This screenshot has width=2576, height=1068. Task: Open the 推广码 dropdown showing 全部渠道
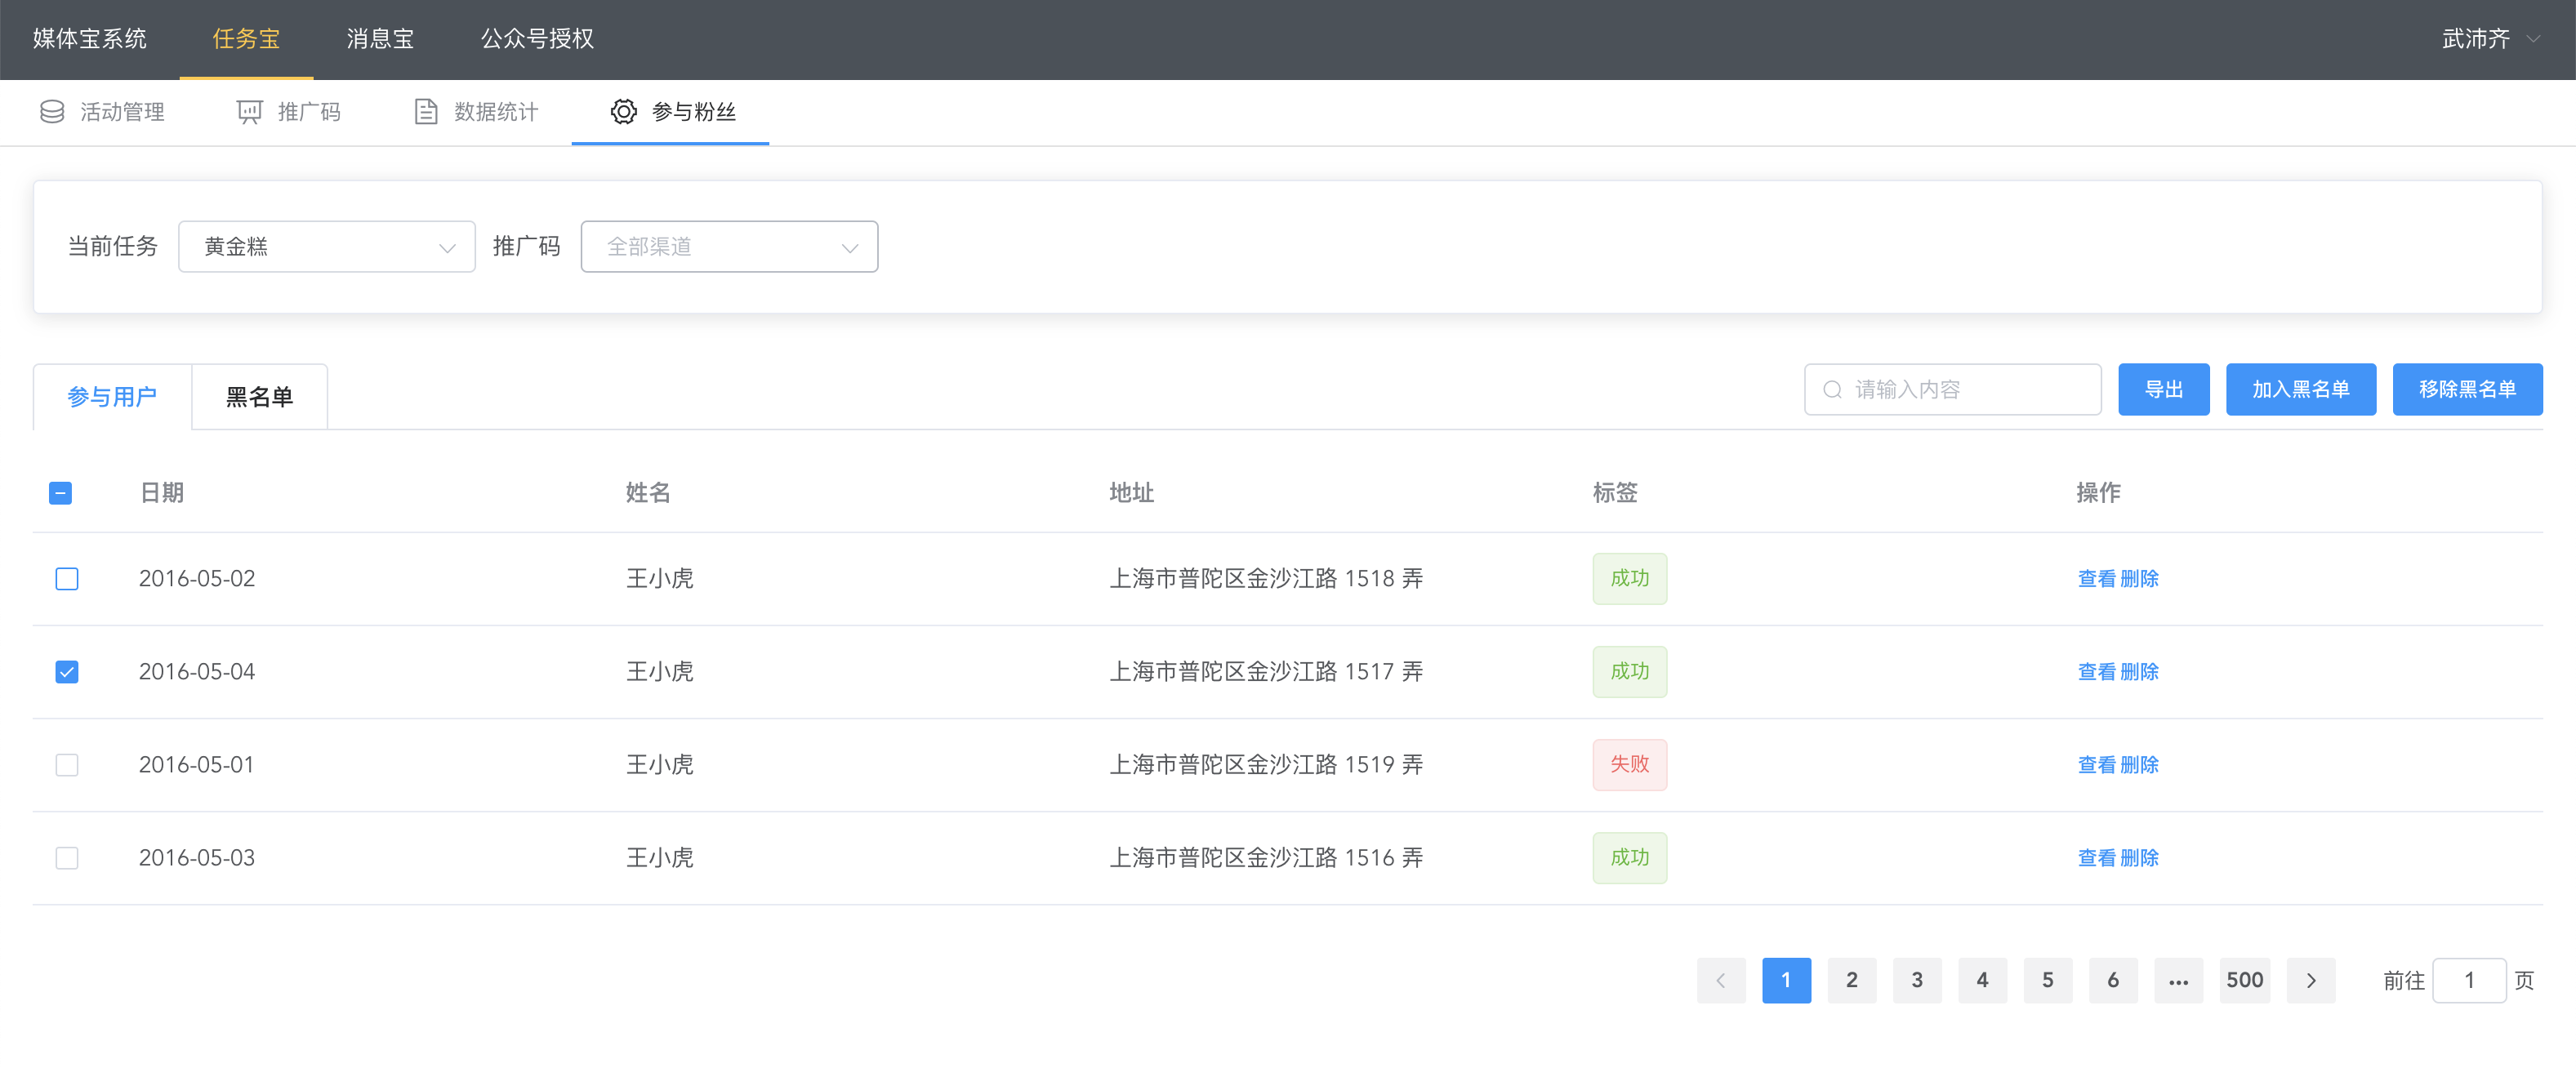click(x=729, y=247)
